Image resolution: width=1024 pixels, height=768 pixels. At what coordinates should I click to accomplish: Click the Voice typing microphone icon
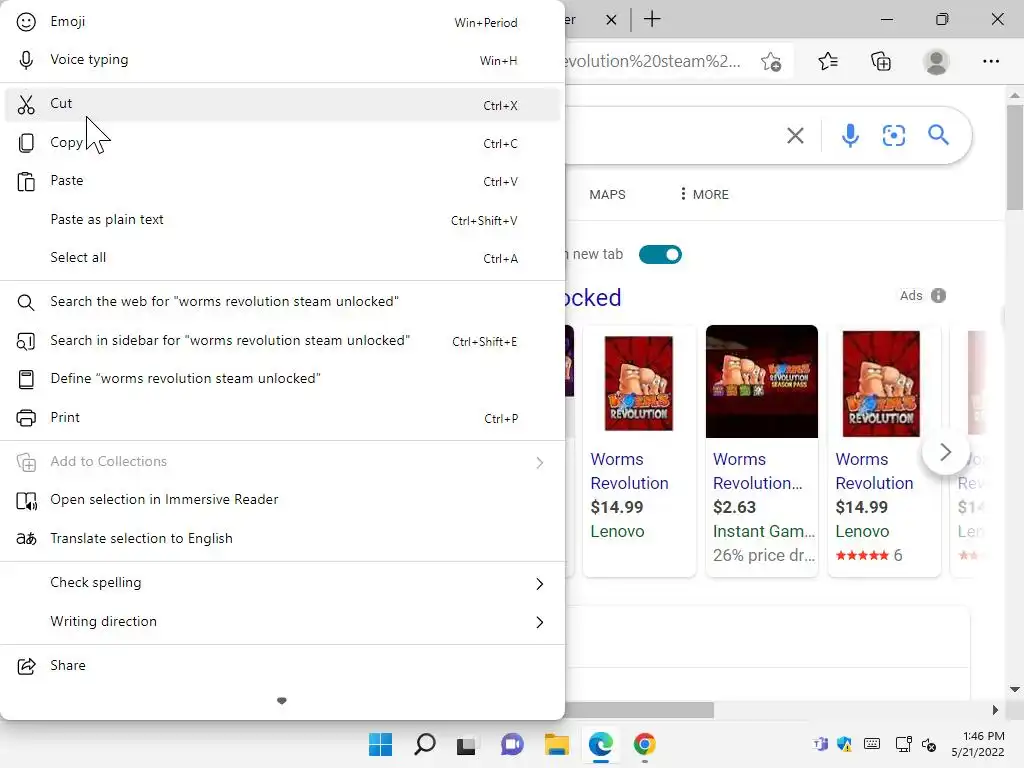26,60
